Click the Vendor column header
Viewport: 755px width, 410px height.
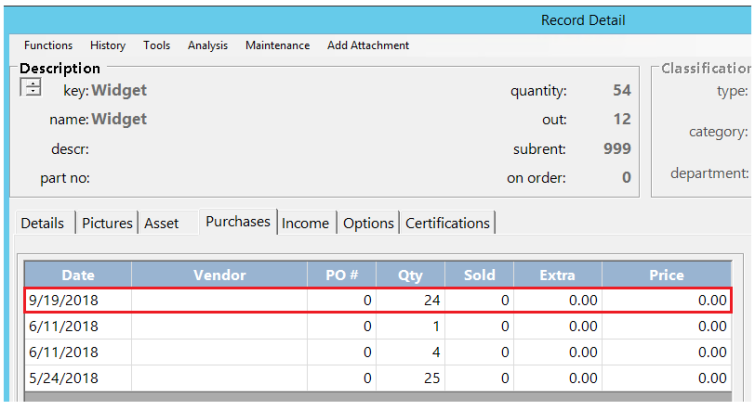[x=219, y=275]
